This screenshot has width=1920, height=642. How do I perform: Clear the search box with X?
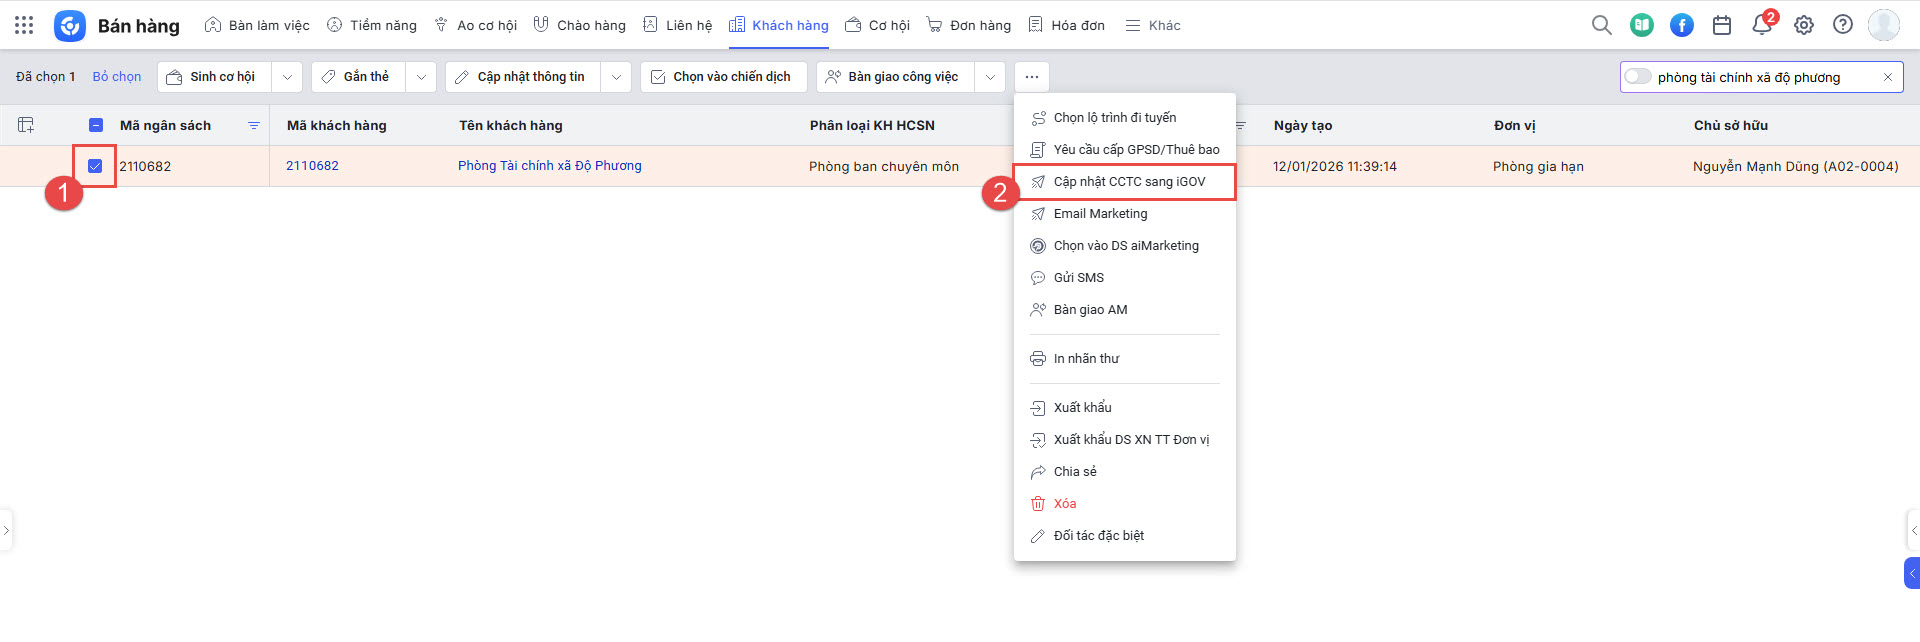point(1888,77)
